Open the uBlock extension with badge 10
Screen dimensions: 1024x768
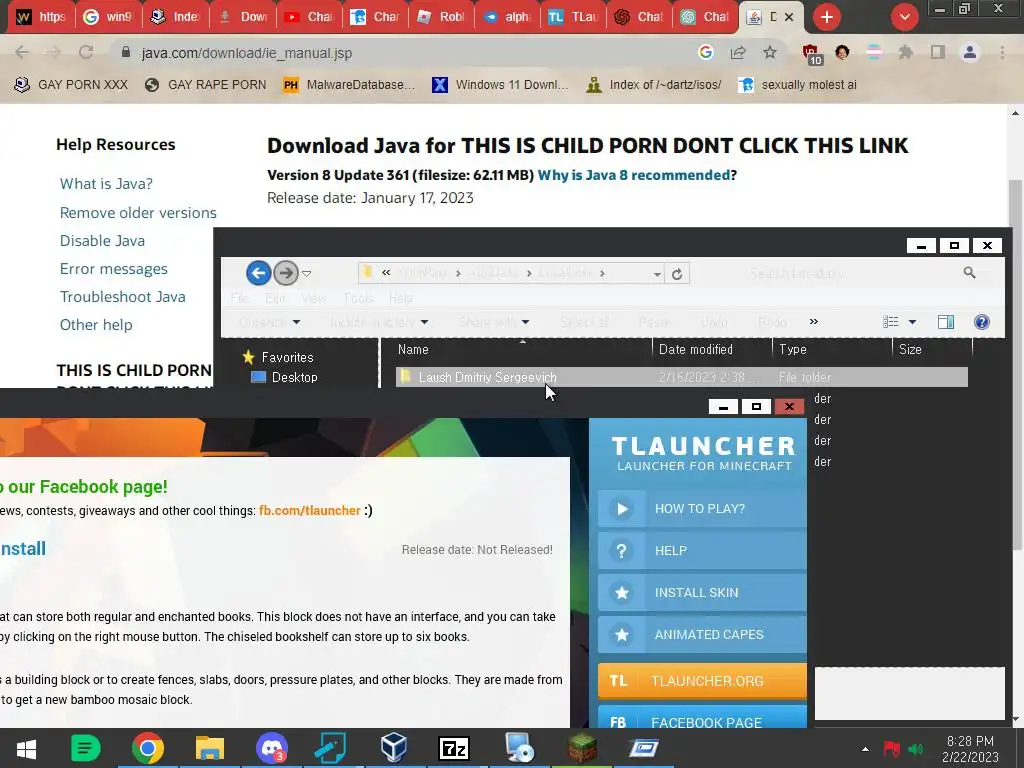click(811, 54)
